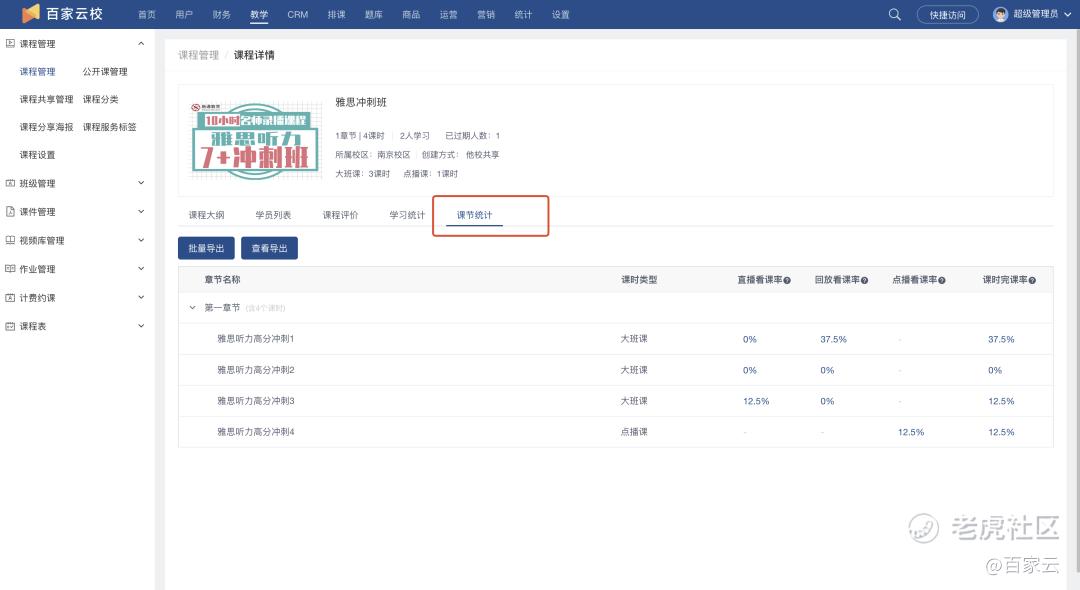Switch to the 课程大纲 tab
The height and width of the screenshot is (590, 1080).
[207, 215]
